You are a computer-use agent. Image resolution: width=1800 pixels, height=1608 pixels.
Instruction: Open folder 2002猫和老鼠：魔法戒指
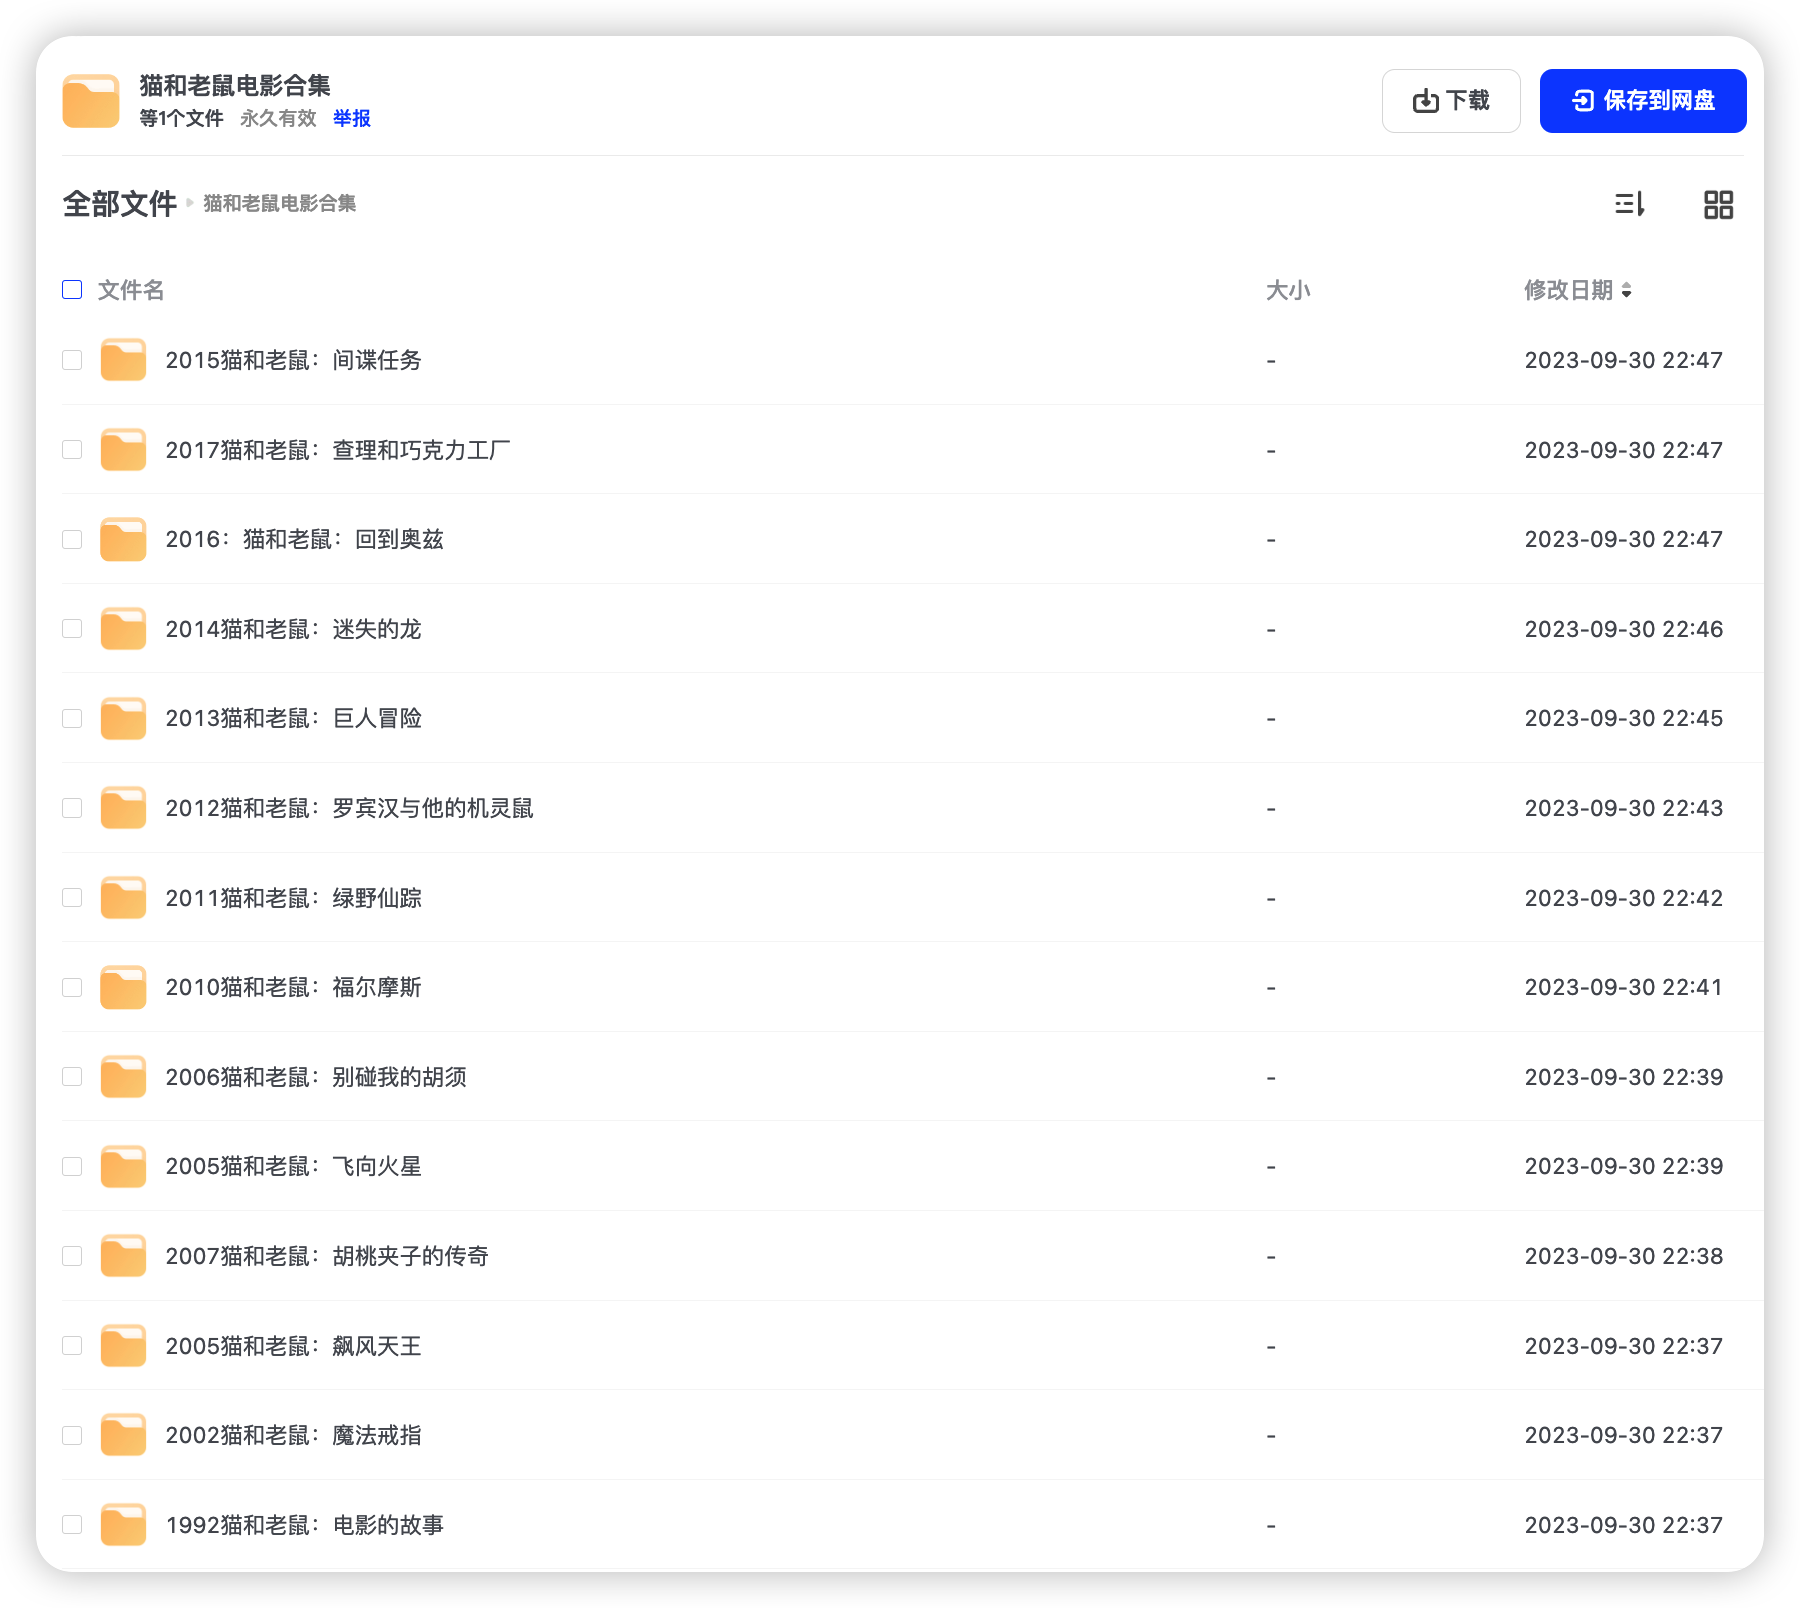click(293, 1435)
